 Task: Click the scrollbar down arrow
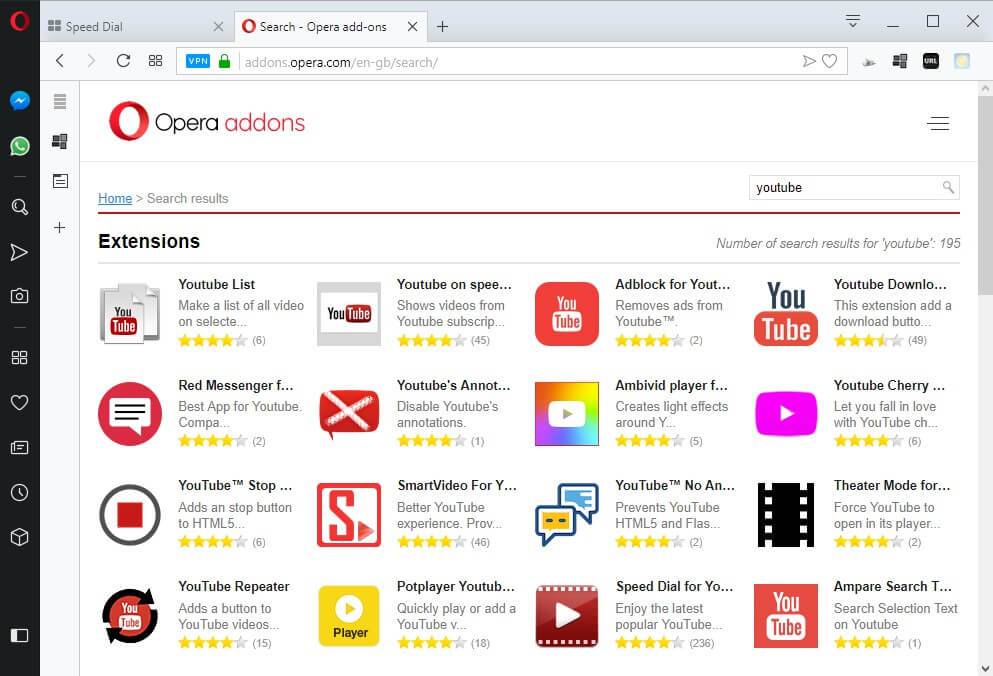(985, 668)
